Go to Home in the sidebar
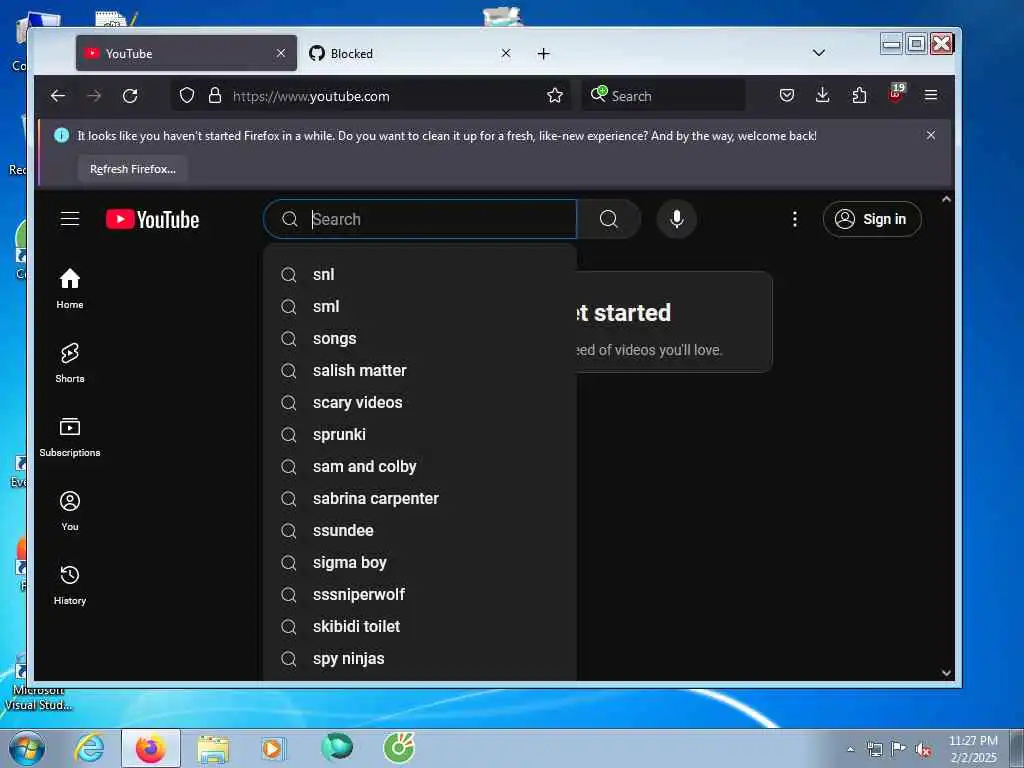1024x768 pixels. 70,289
